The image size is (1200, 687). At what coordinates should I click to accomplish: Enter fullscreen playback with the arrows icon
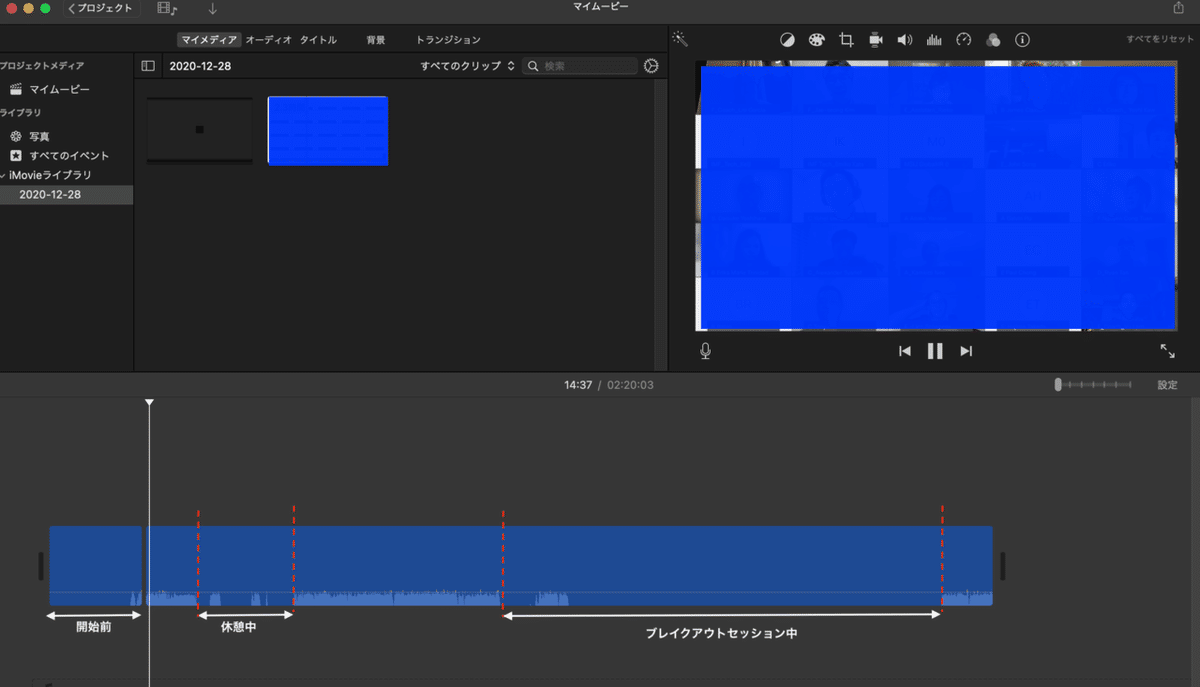1167,351
